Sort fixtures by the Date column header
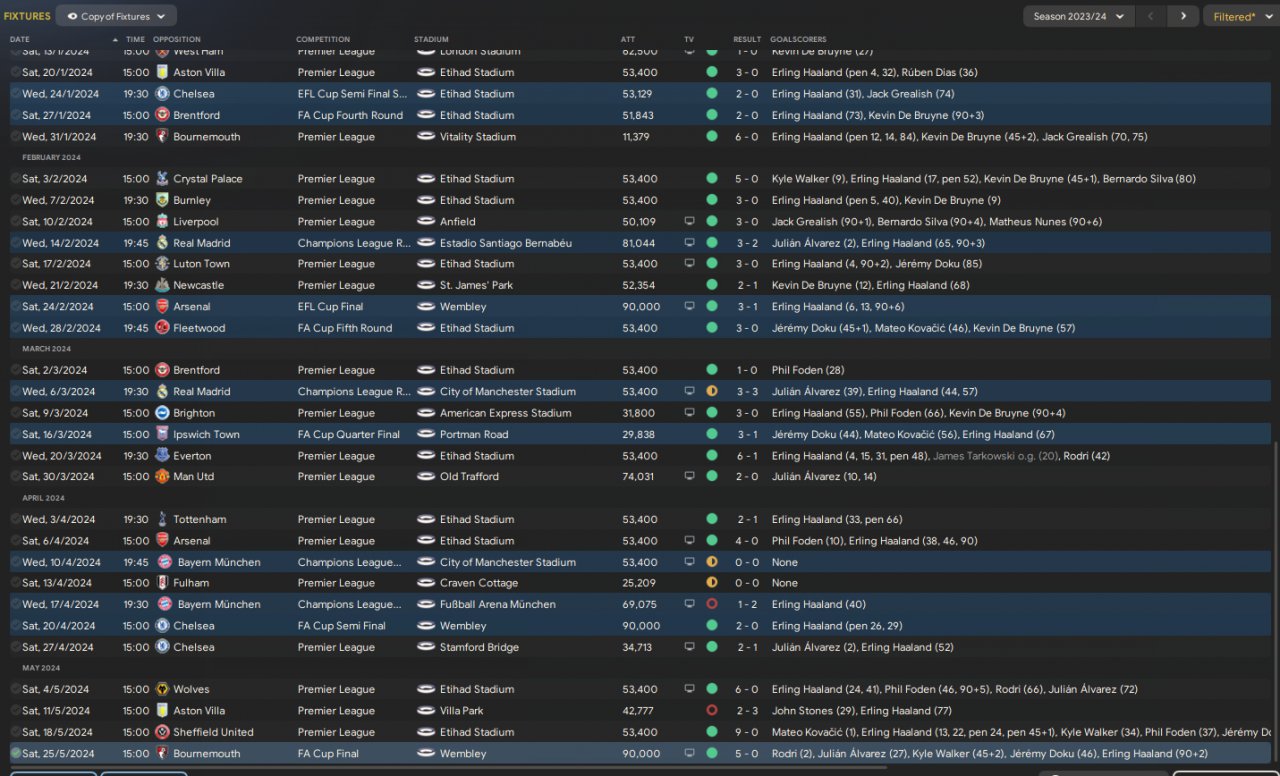The width and height of the screenshot is (1280, 776). (x=20, y=39)
